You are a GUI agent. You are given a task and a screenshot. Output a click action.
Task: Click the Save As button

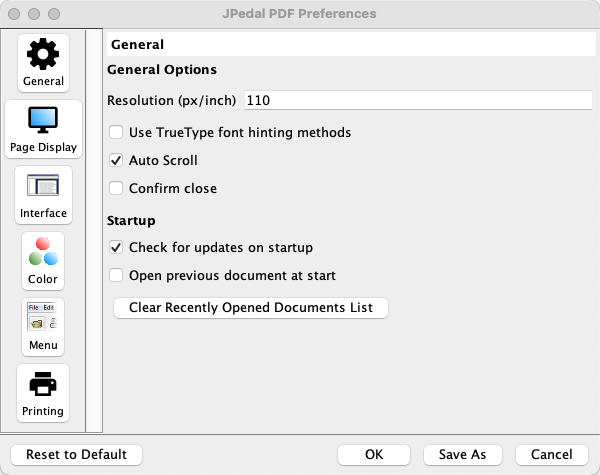pos(462,455)
